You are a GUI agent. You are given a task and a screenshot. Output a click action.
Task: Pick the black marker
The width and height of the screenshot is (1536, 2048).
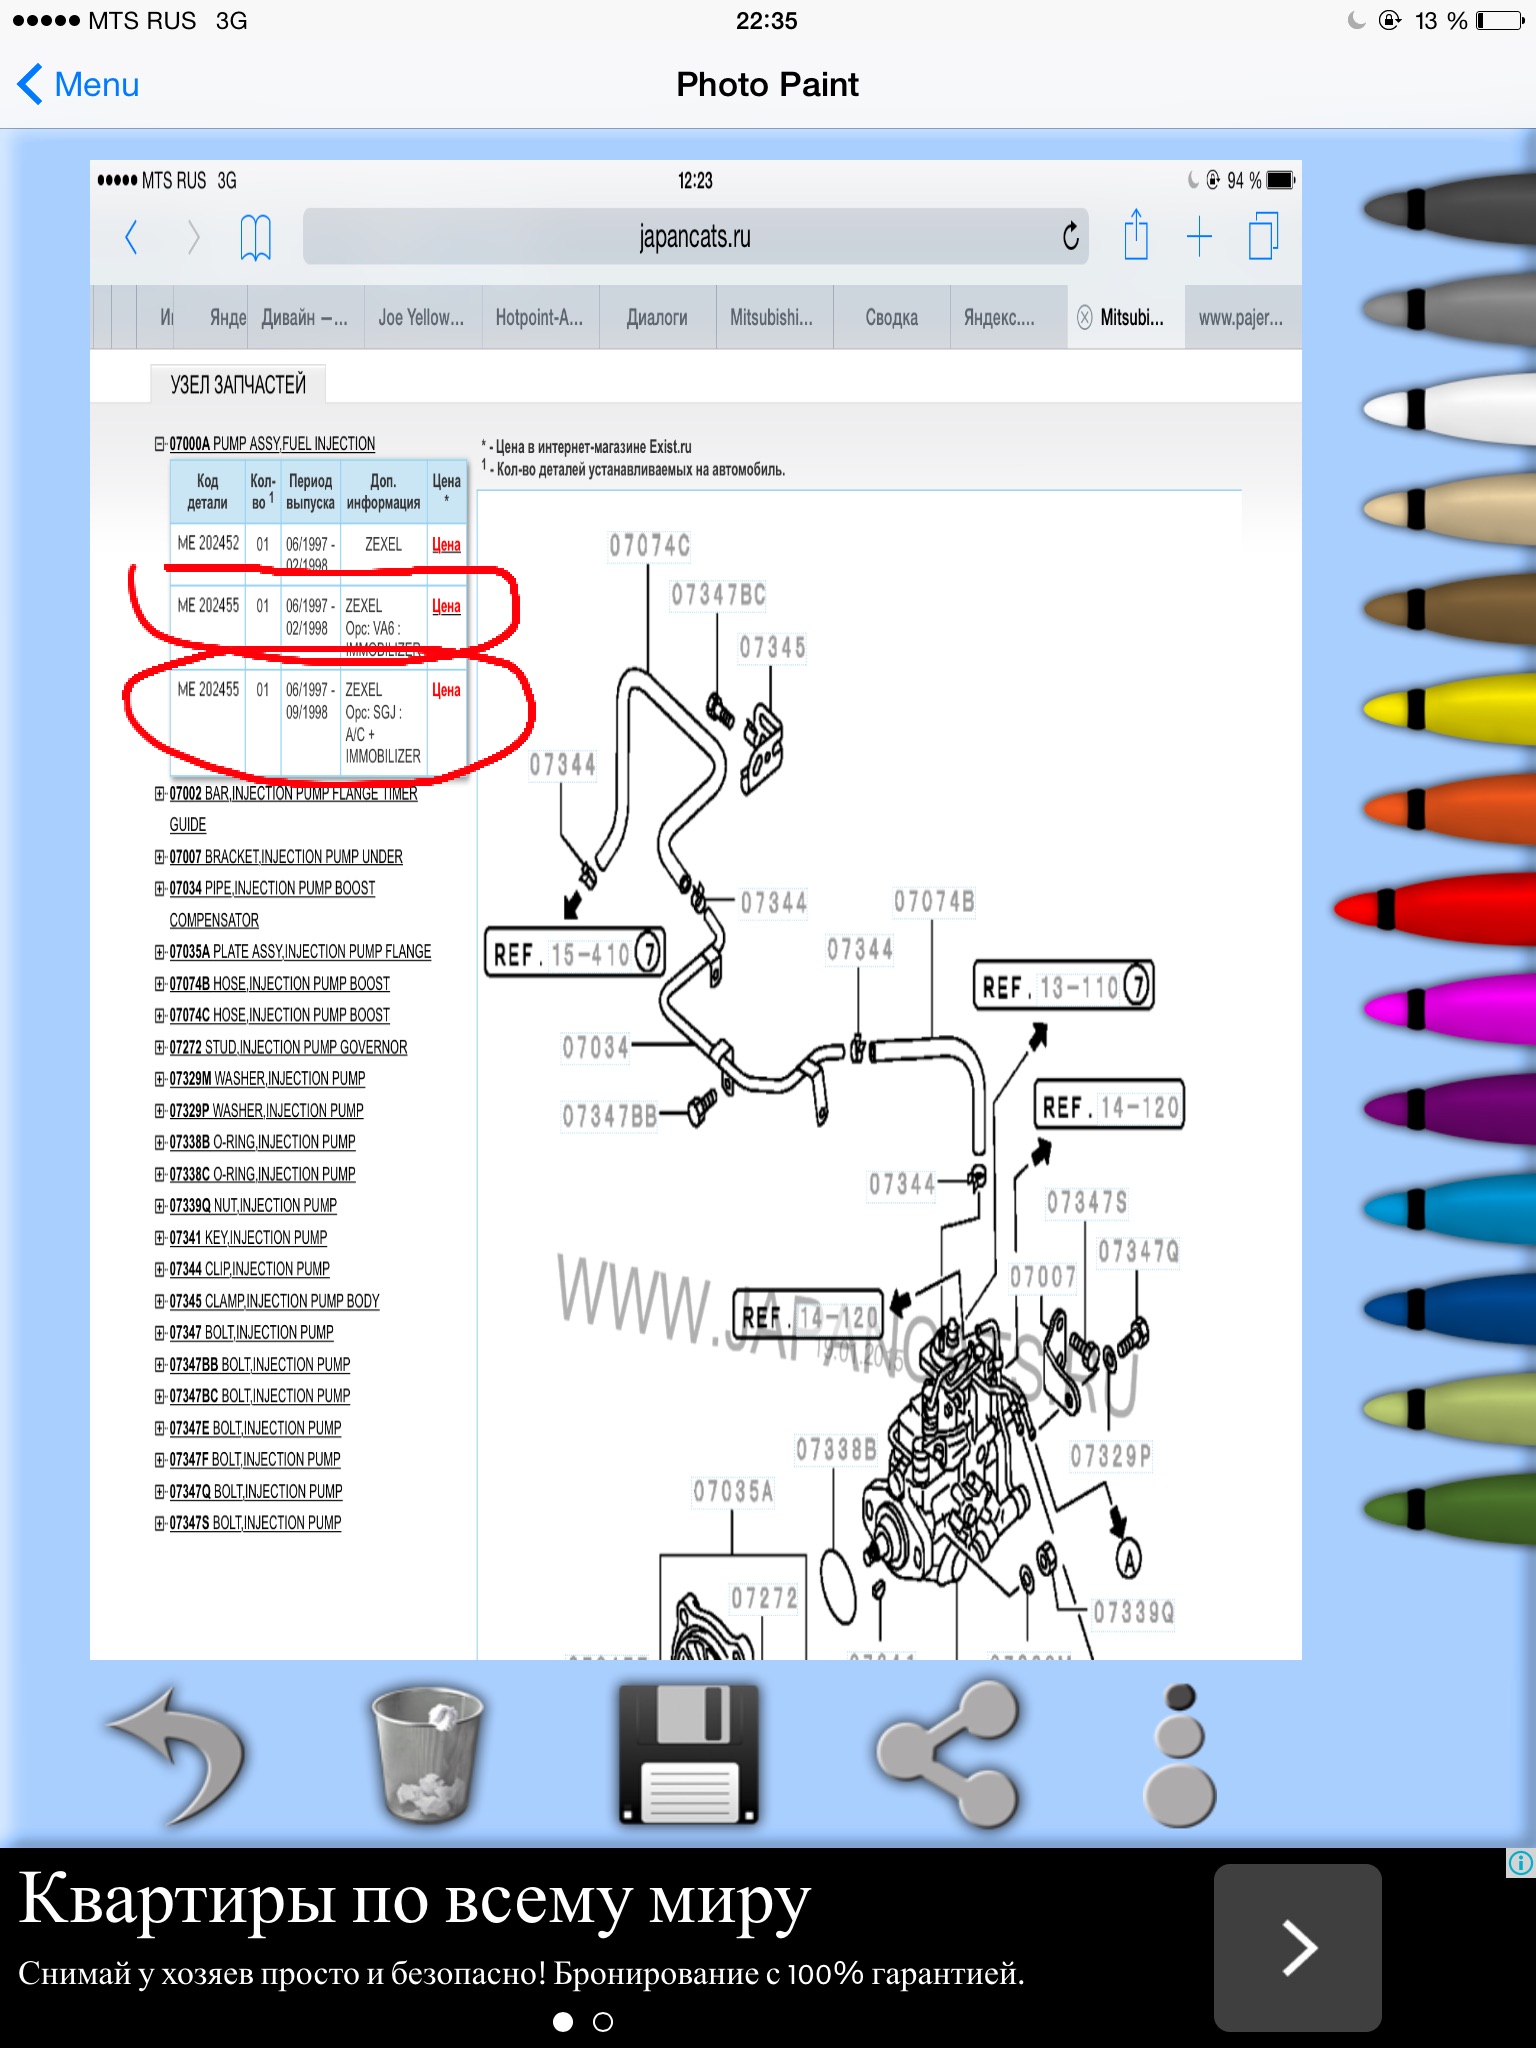click(x=1450, y=208)
